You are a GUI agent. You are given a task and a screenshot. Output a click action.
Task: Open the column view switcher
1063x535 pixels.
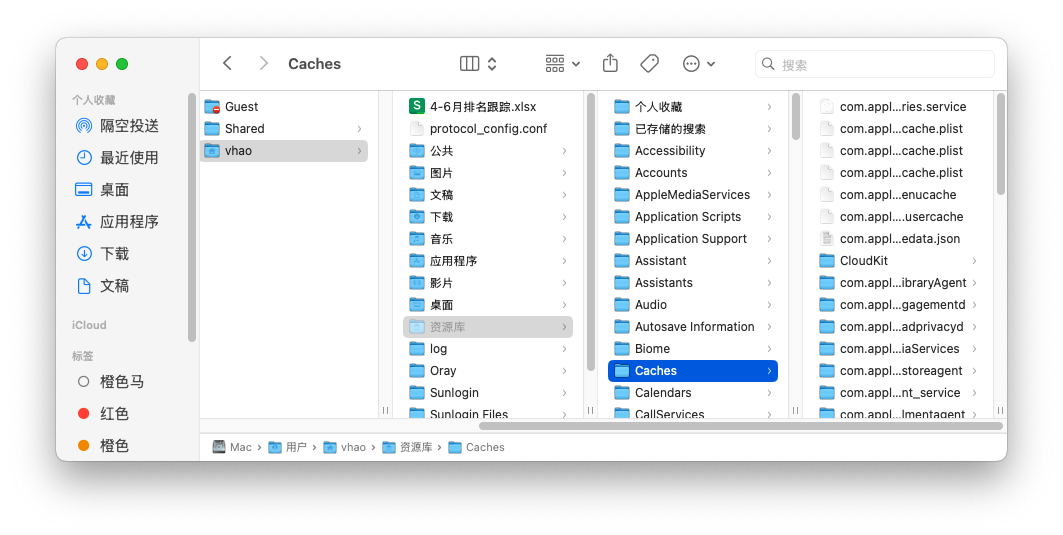pyautogui.click(x=478, y=63)
